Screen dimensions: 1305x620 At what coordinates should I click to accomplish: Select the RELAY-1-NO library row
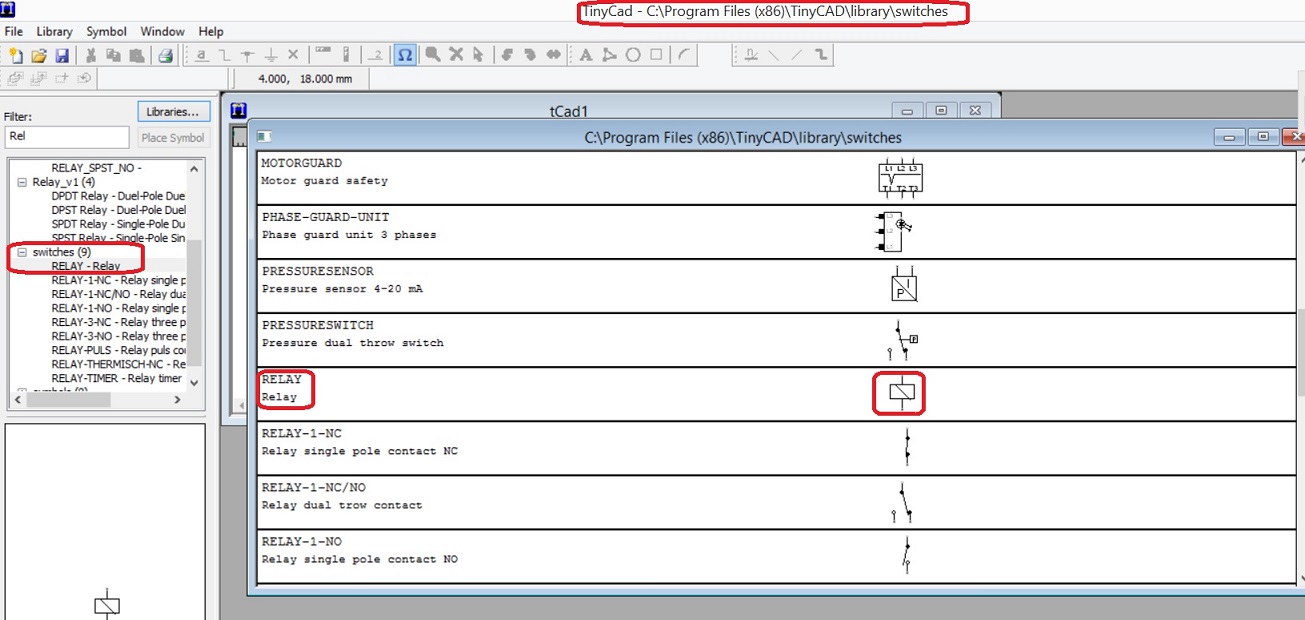coord(776,556)
